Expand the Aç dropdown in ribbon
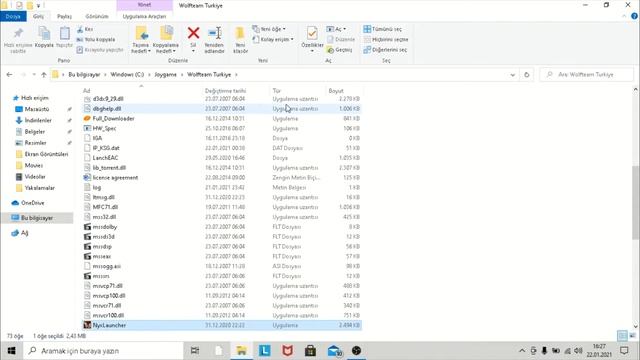640x360 pixels. coord(336,29)
